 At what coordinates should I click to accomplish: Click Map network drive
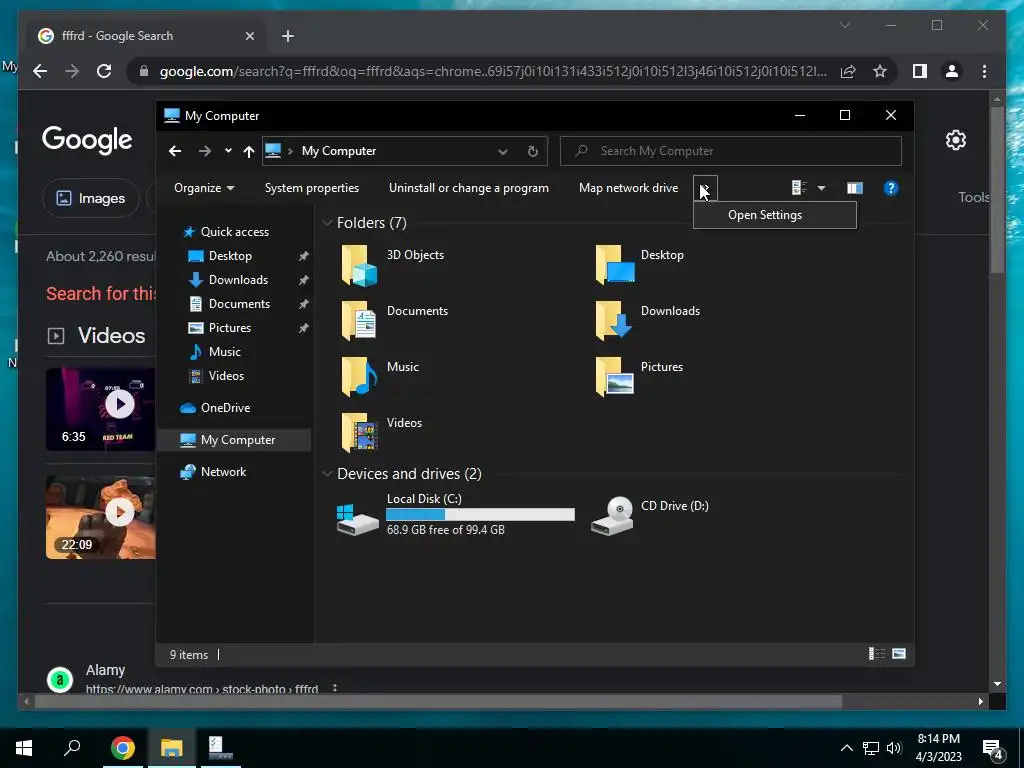coord(628,188)
